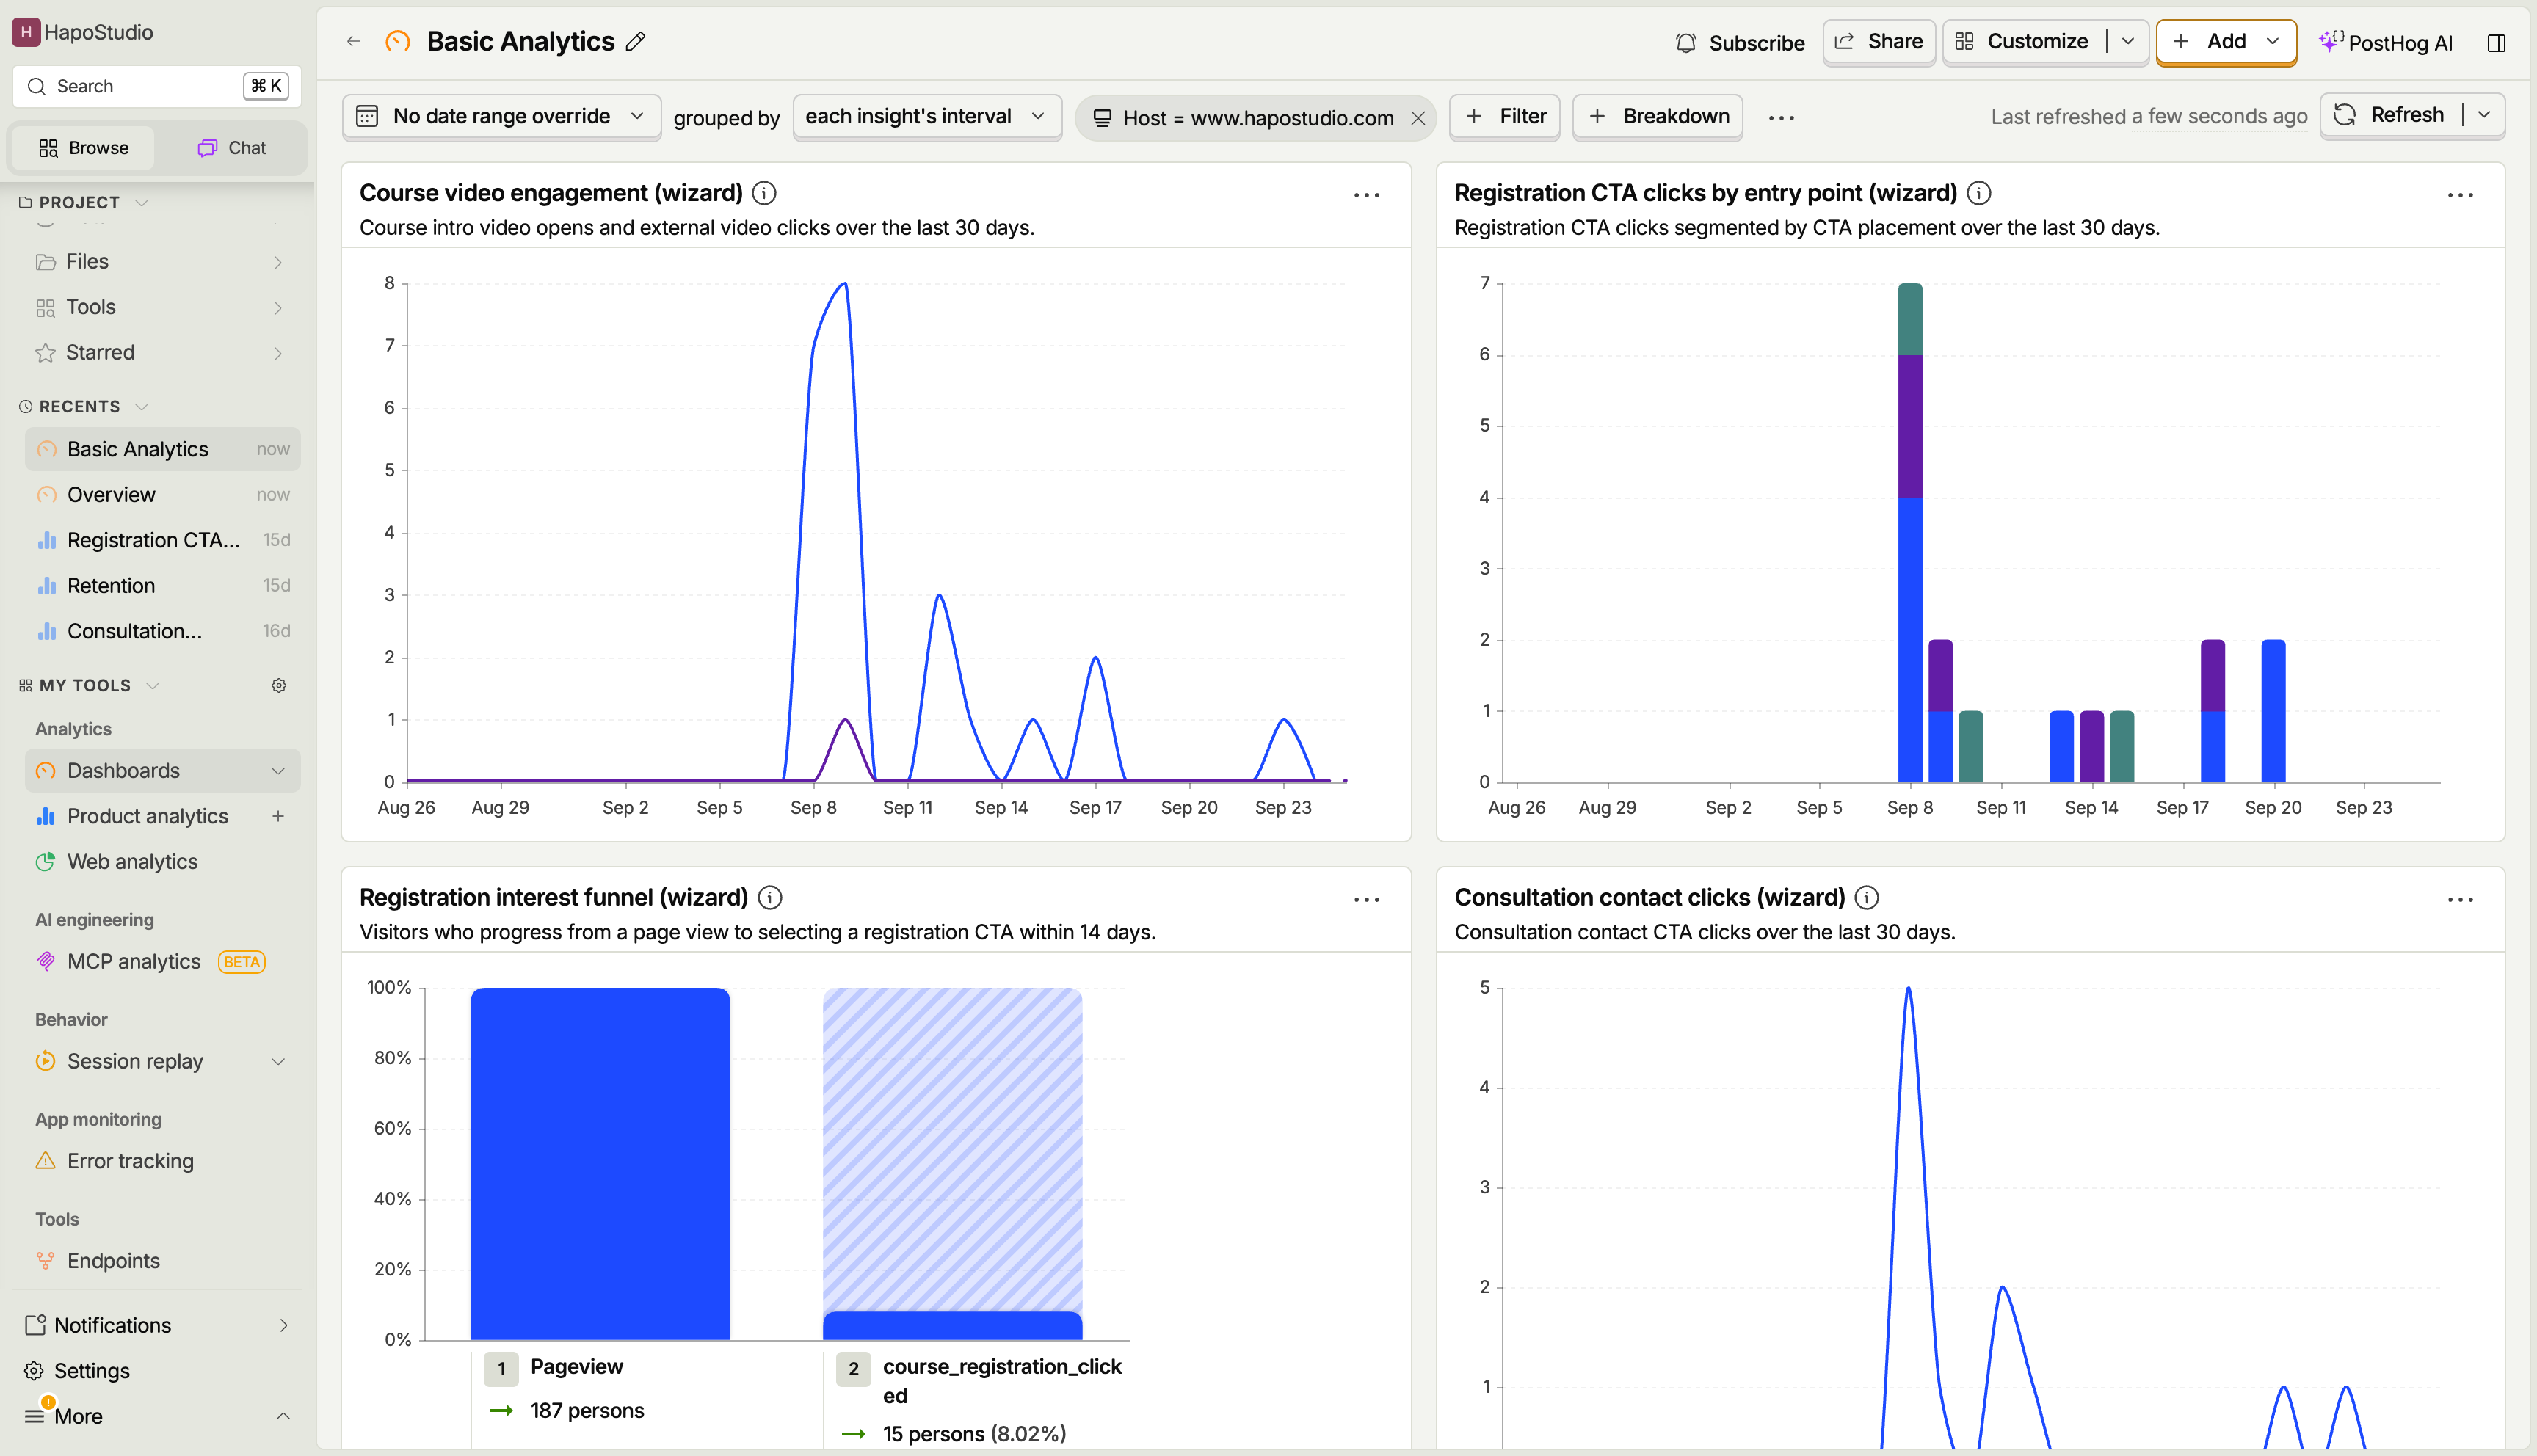Open more options on Registration interest funnel card
Viewport: 2537px width, 1456px height.
point(1366,900)
